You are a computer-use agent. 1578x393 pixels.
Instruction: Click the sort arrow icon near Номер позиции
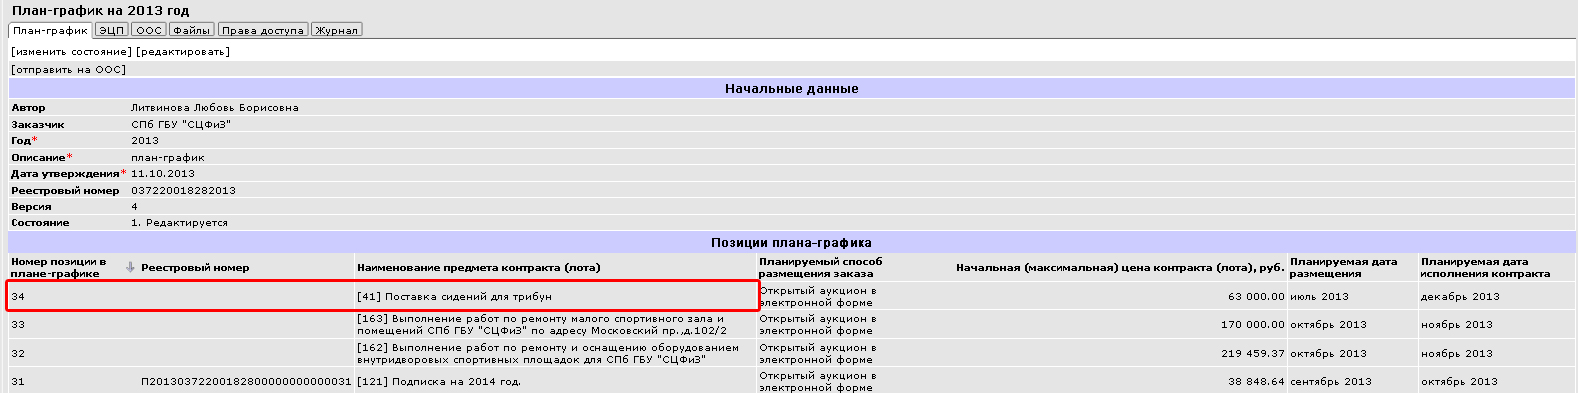click(130, 267)
